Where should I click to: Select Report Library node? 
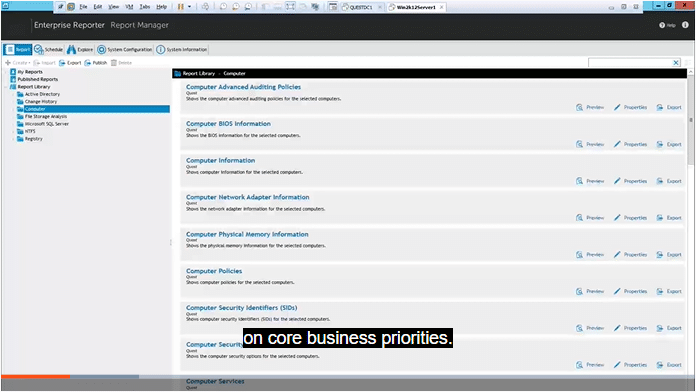[34, 87]
